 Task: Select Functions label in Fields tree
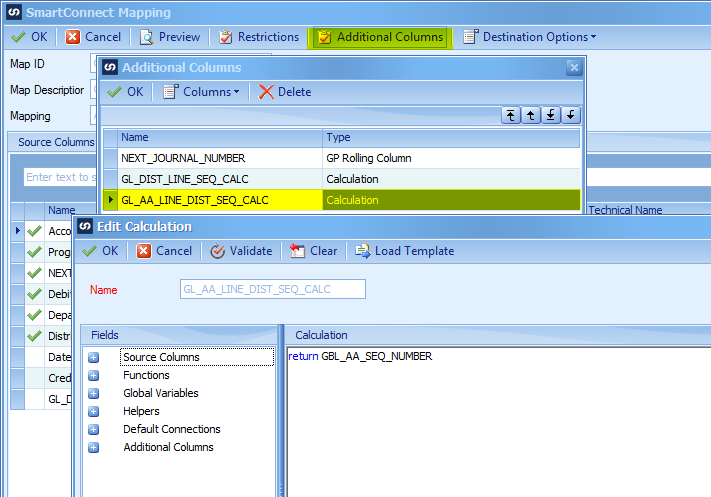pyautogui.click(x=146, y=375)
